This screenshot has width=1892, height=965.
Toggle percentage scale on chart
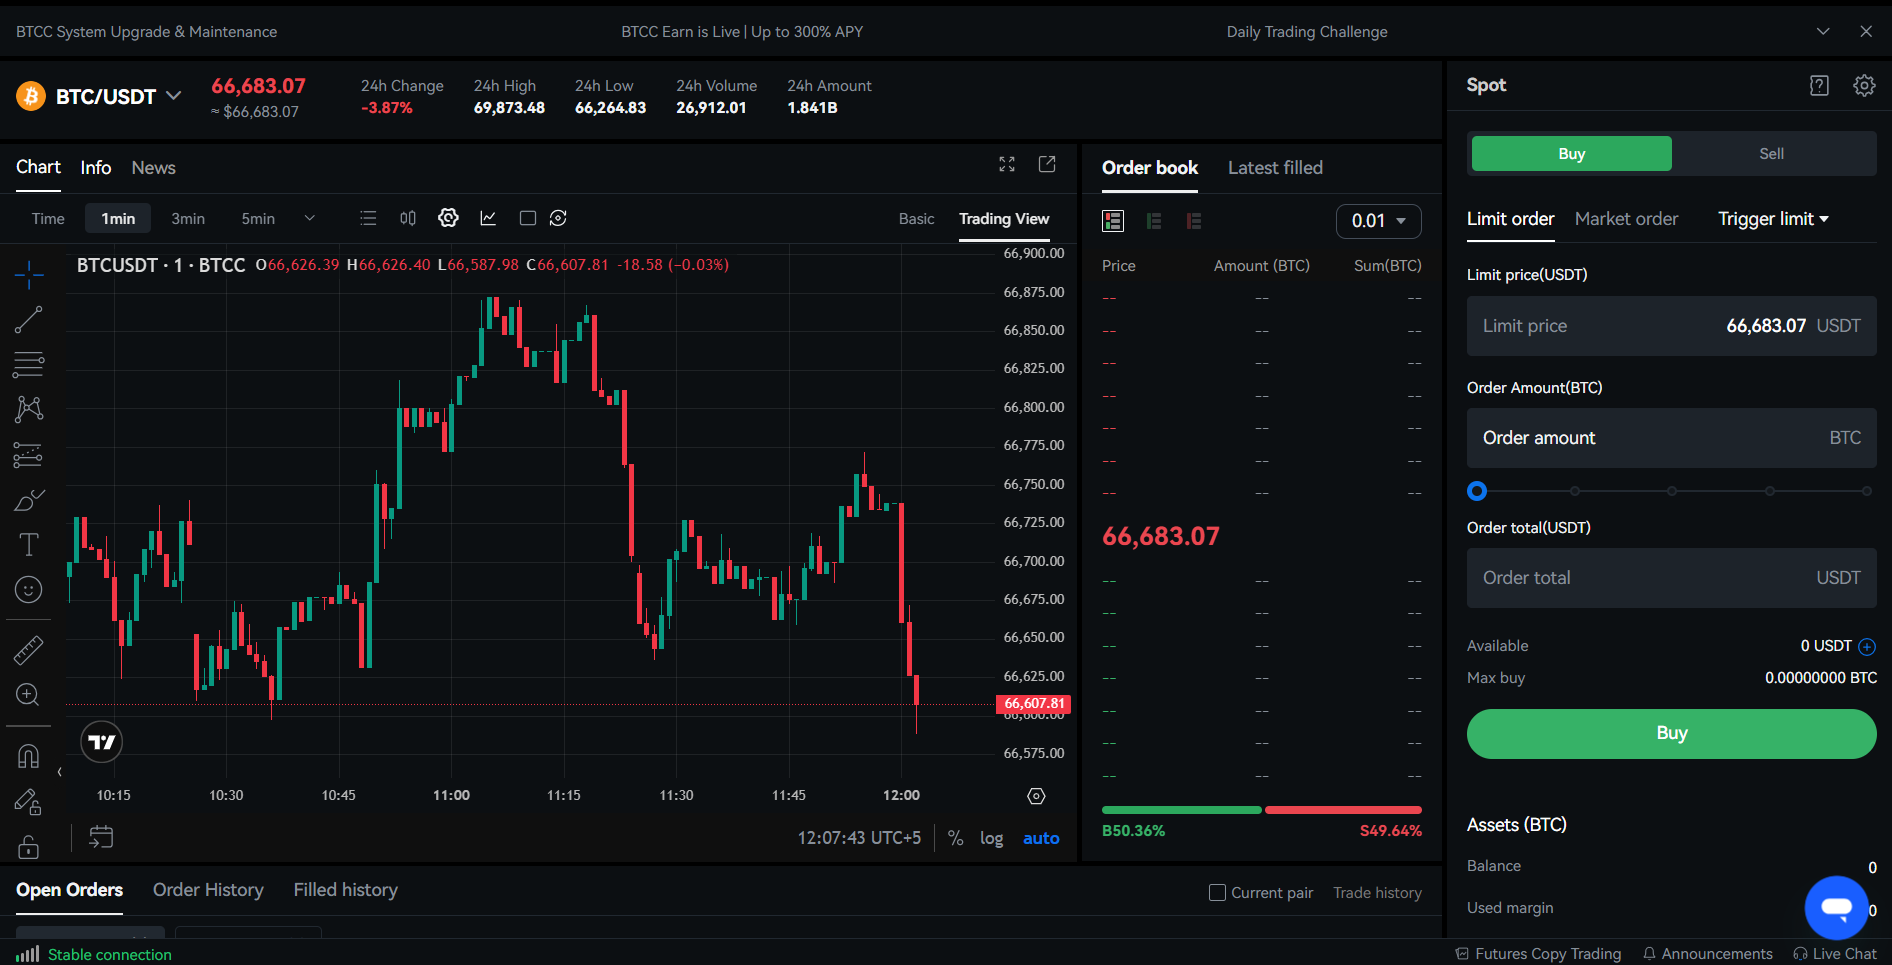click(x=956, y=838)
